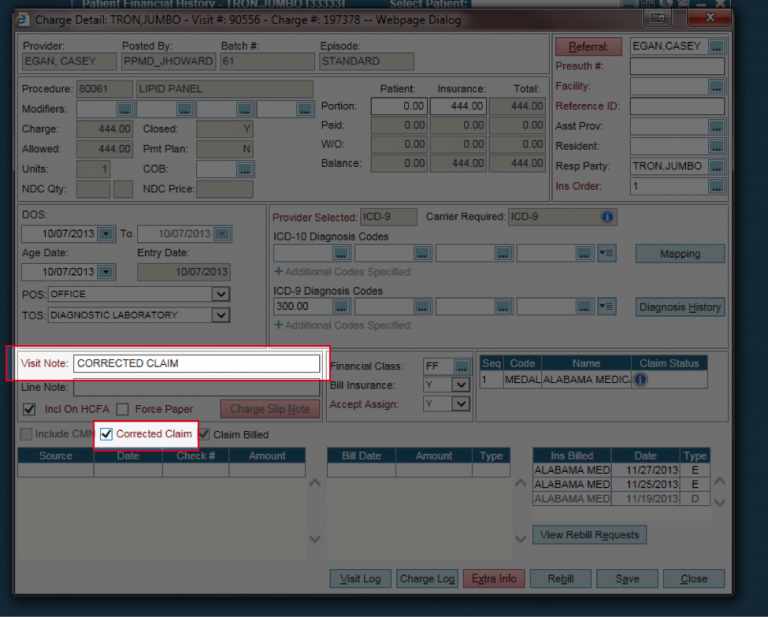Toggle Include CMN checkbox
768x617 pixels.
pyautogui.click(x=26, y=434)
